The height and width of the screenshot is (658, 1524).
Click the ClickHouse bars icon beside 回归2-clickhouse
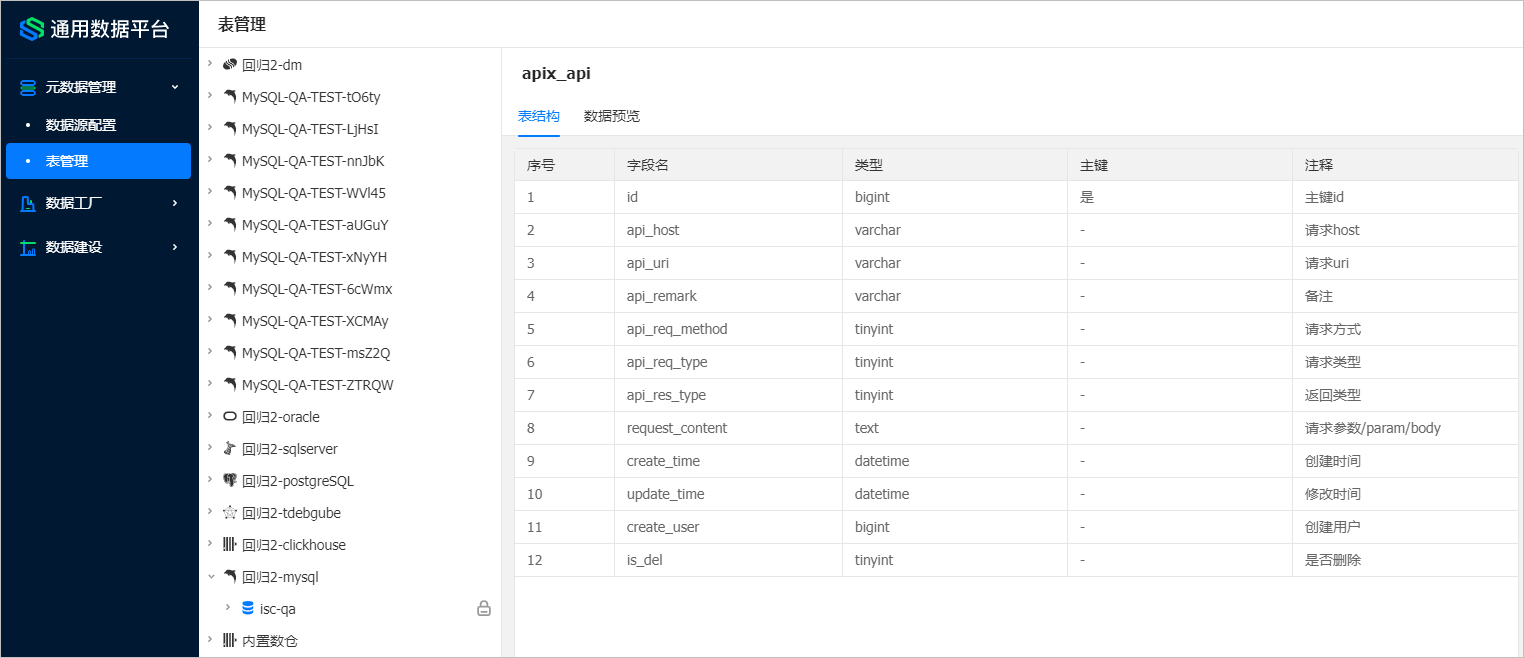click(x=229, y=544)
